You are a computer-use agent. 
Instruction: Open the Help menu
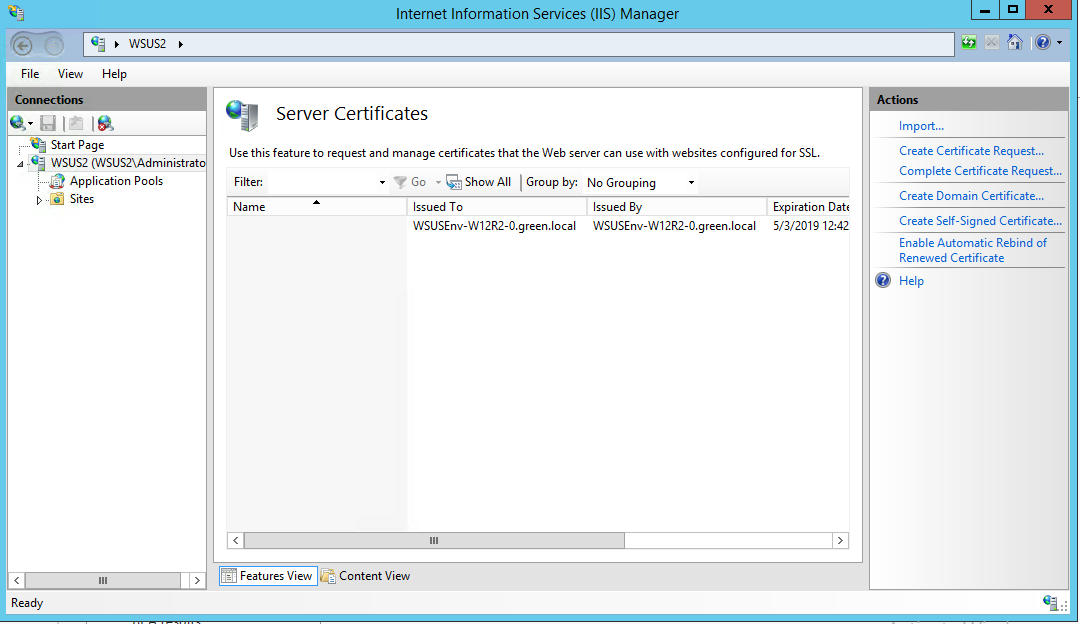[114, 74]
